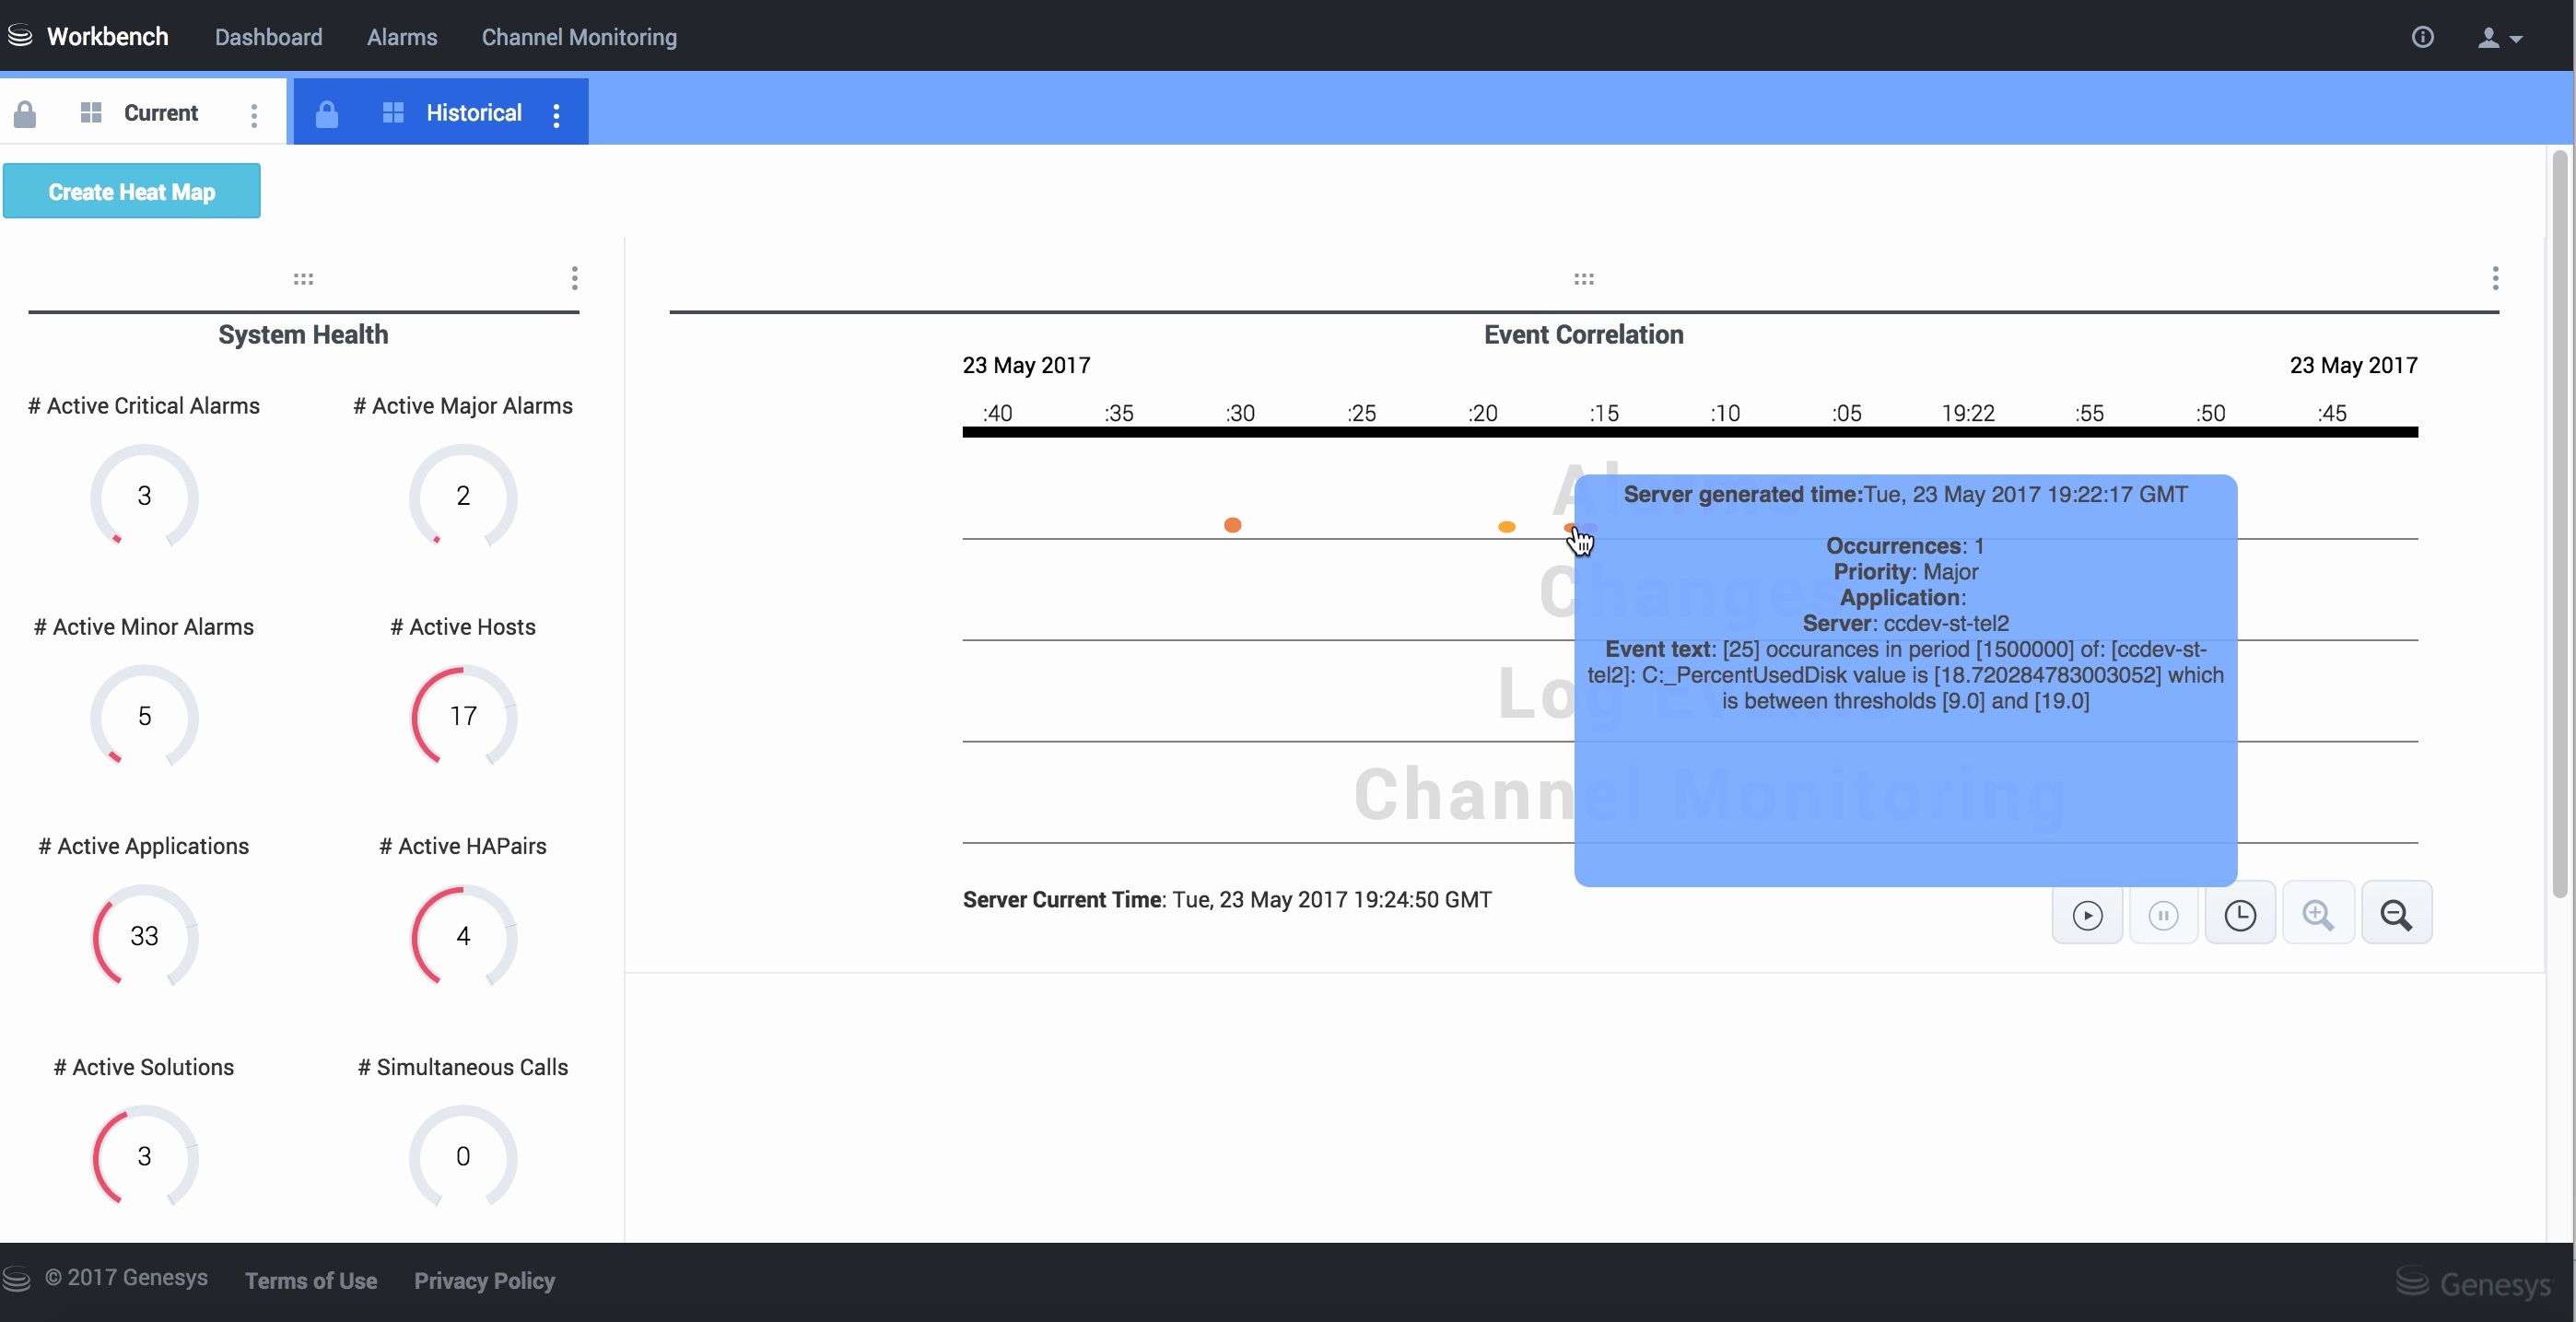Toggle lock on the Current dashboard tab

[x=25, y=114]
